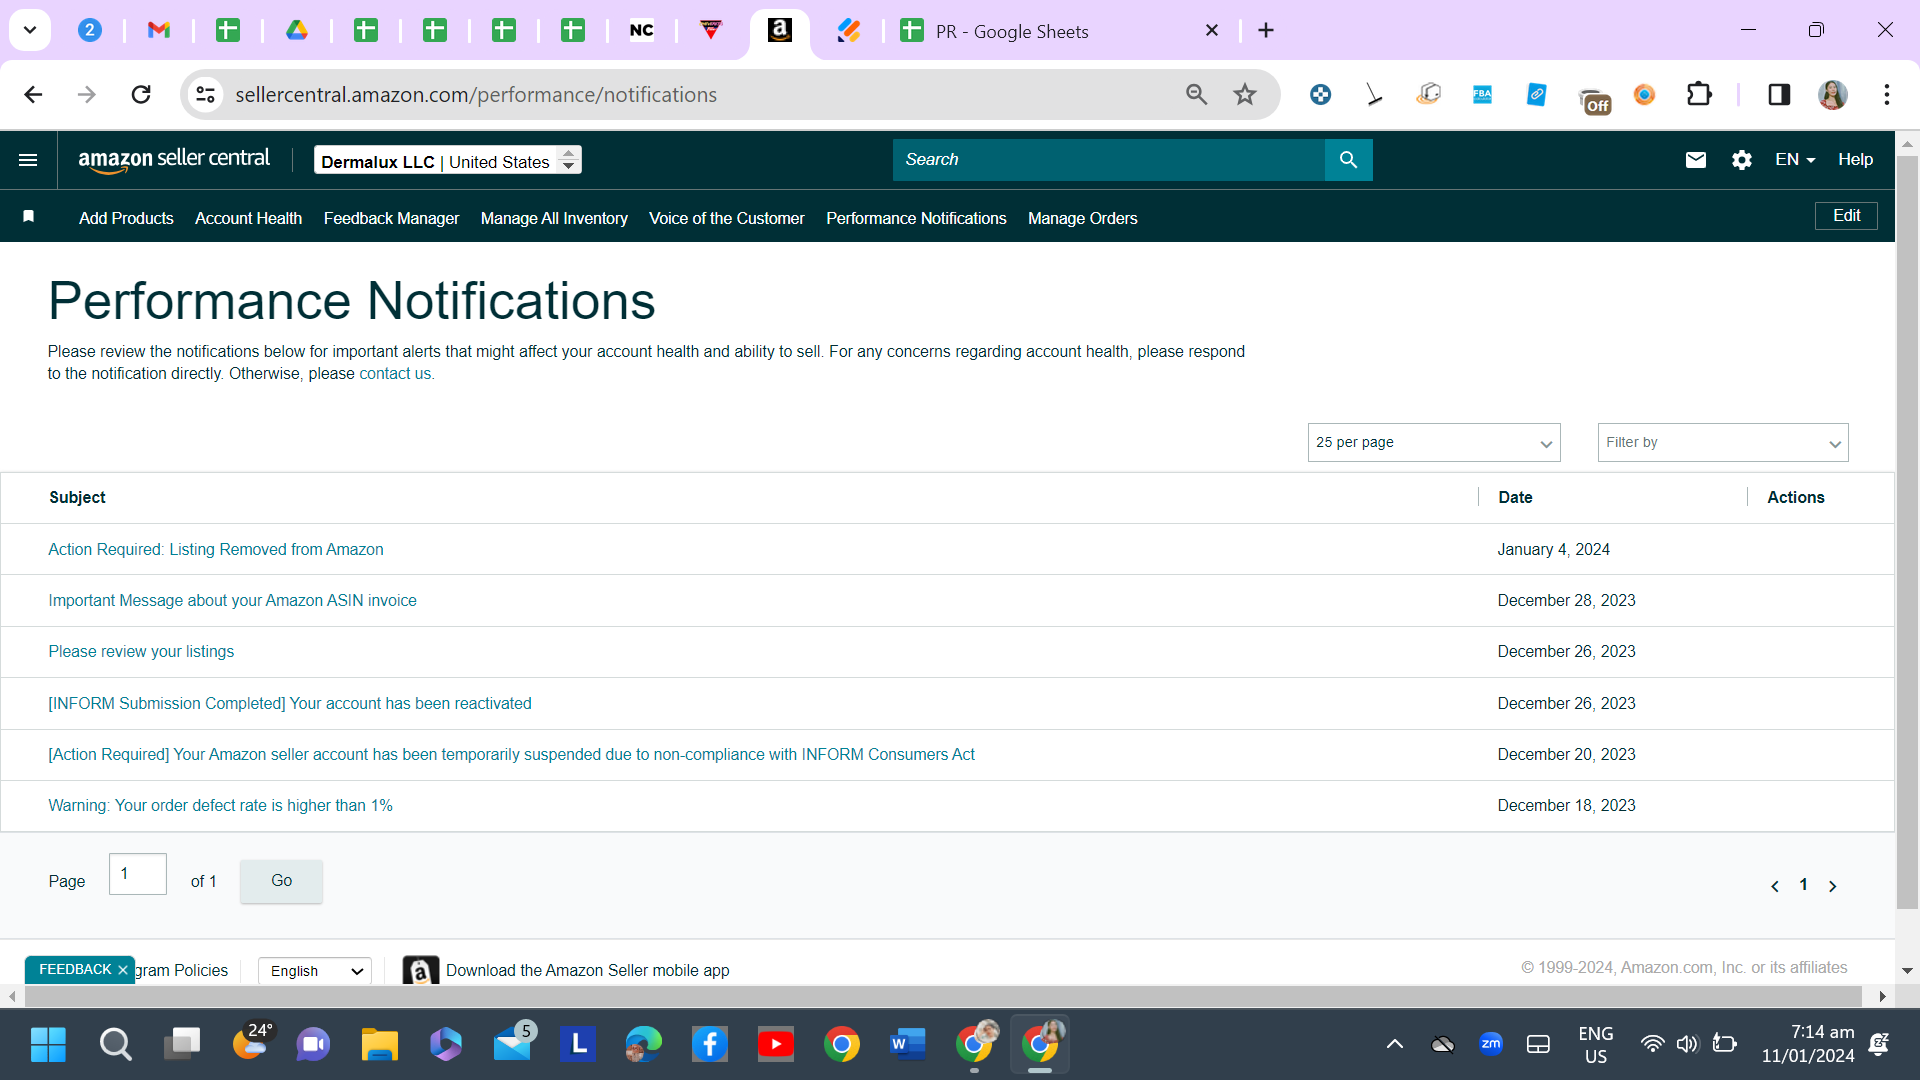Open the messages envelope icon
1920x1080 pixels.
[x=1695, y=160]
